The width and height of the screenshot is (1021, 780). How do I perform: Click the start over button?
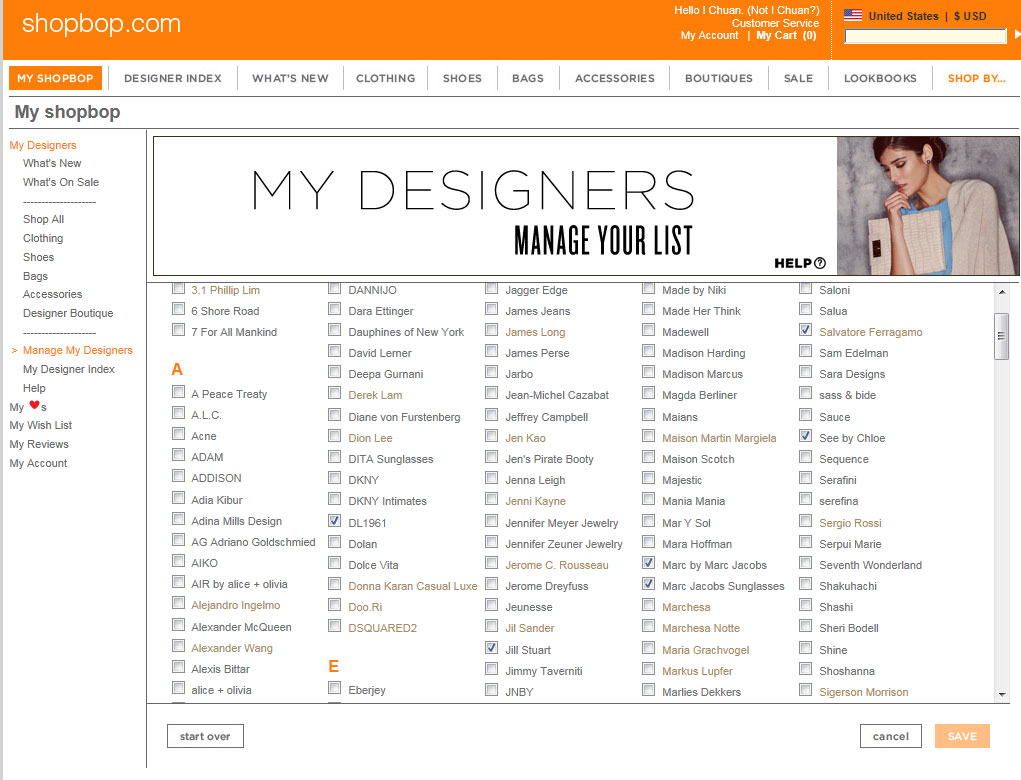coord(205,736)
